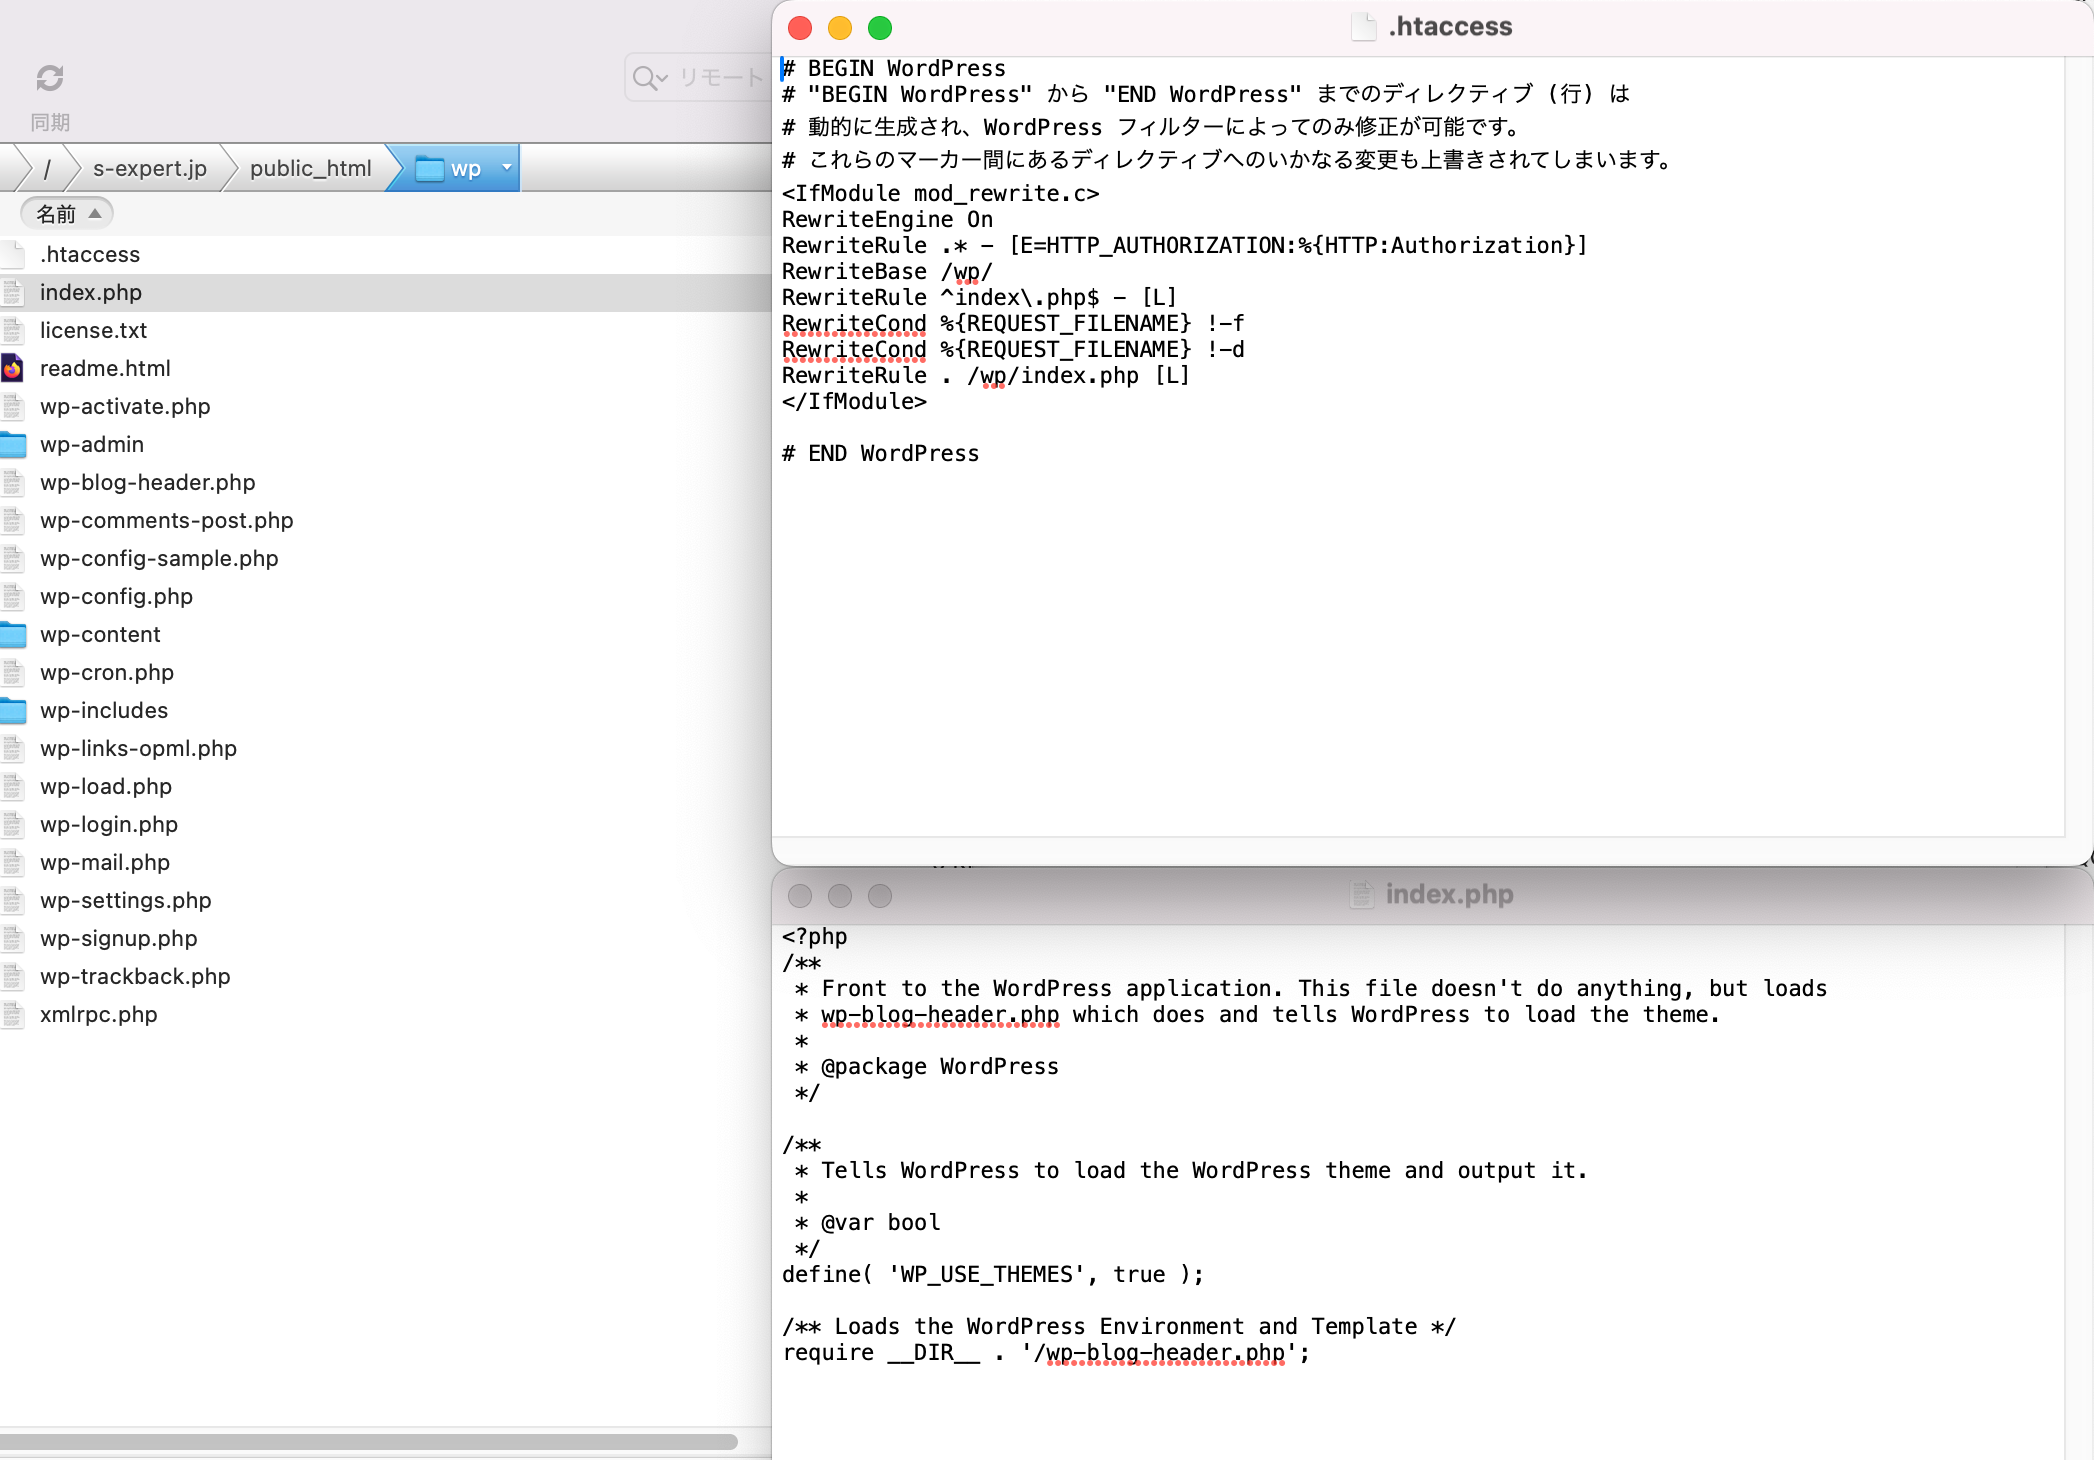Viewport: 2094px width, 1460px height.
Task: Click the readme.html Firefox file icon
Action: click(x=12, y=368)
